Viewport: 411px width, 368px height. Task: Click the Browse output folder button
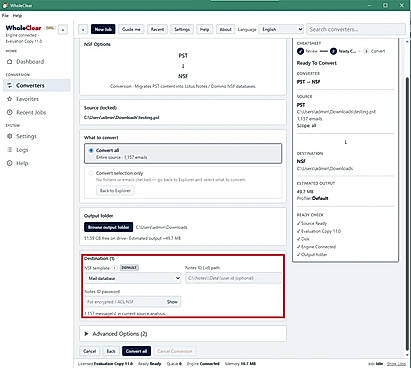pos(108,227)
